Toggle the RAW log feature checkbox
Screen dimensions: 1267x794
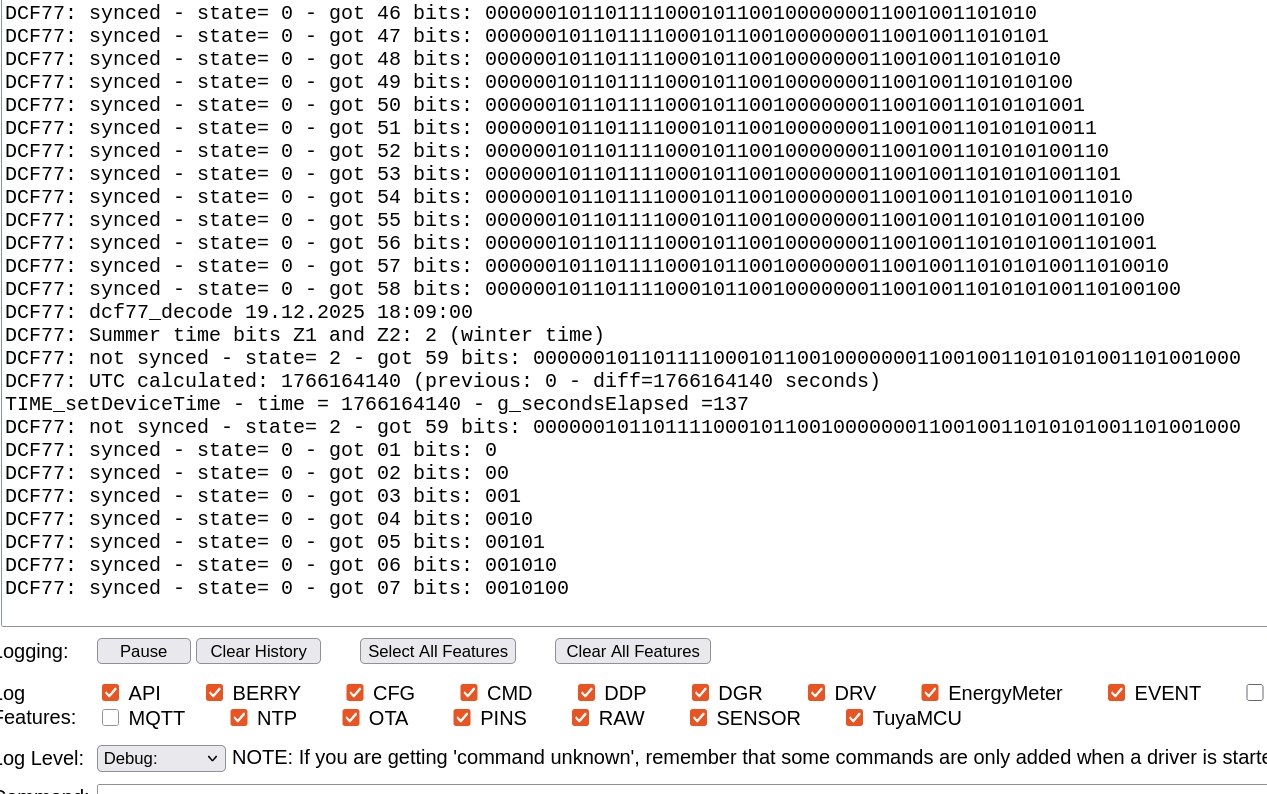point(581,717)
